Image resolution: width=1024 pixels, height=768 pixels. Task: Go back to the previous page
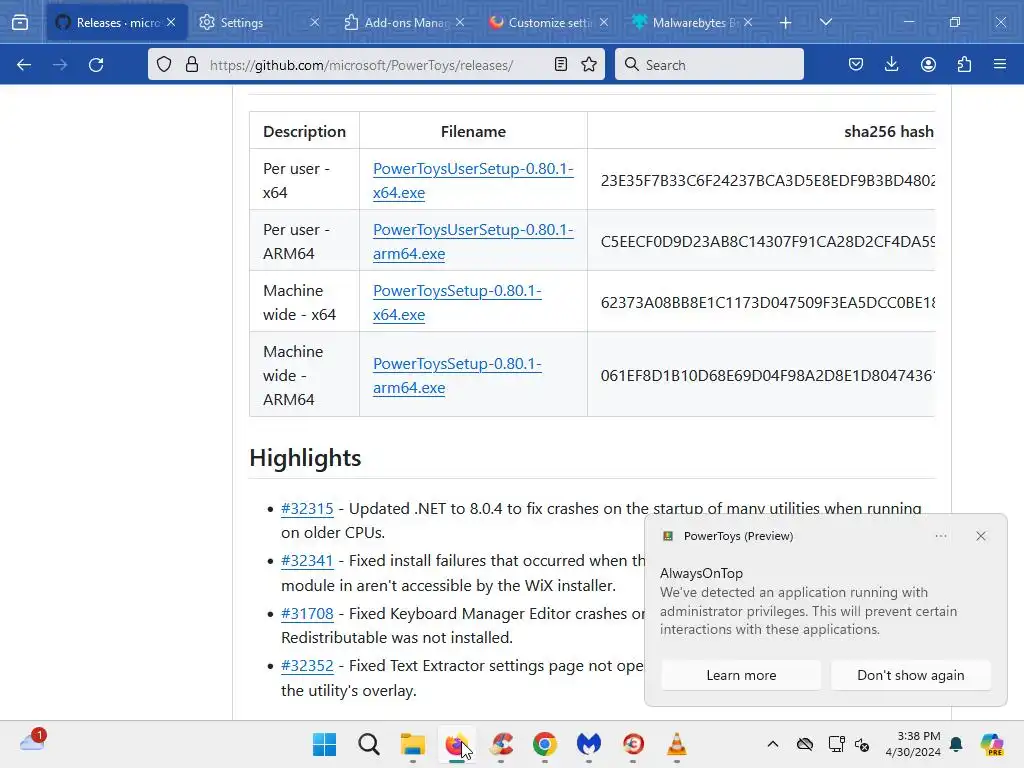(x=24, y=65)
